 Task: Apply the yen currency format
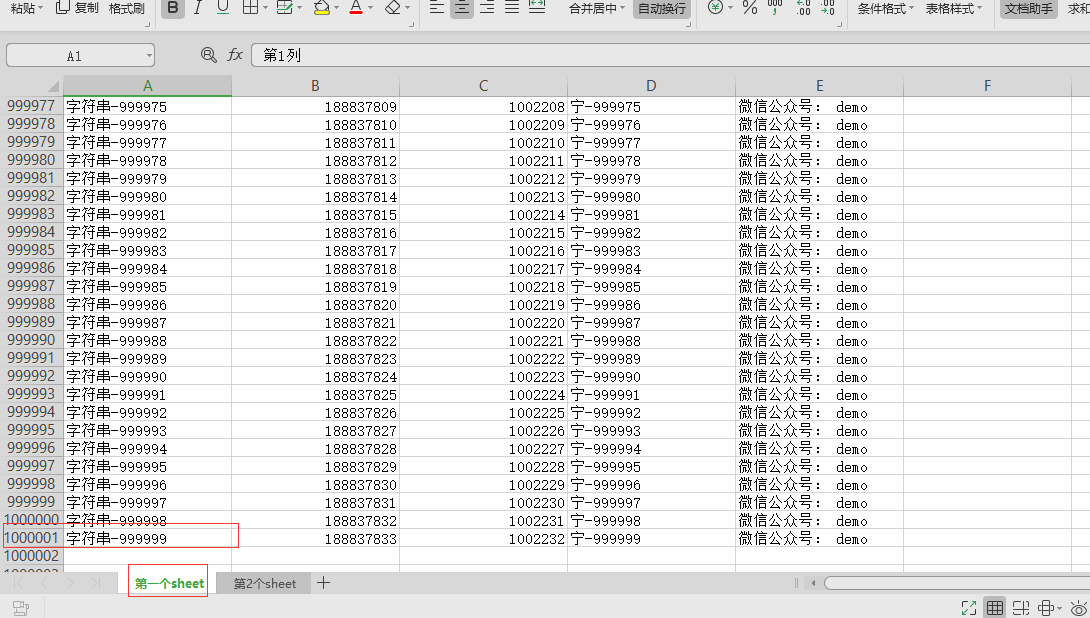(x=715, y=8)
